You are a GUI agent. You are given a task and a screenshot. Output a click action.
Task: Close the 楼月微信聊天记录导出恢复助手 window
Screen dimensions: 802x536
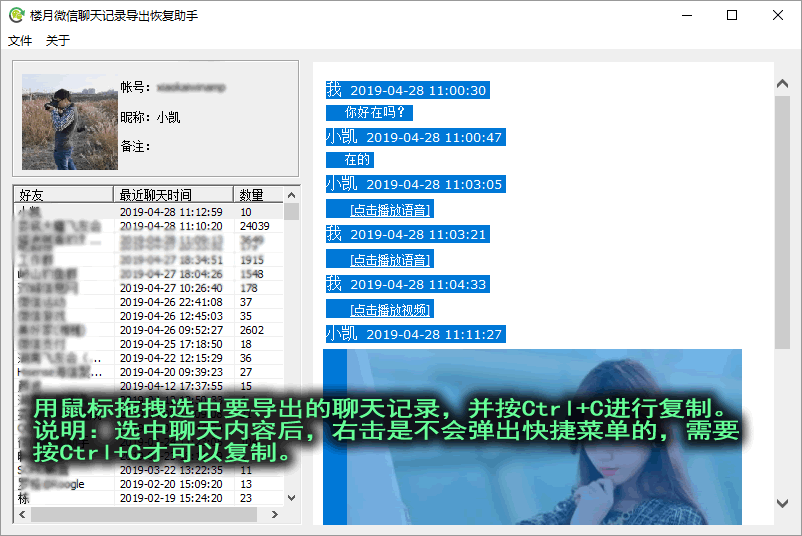777,15
